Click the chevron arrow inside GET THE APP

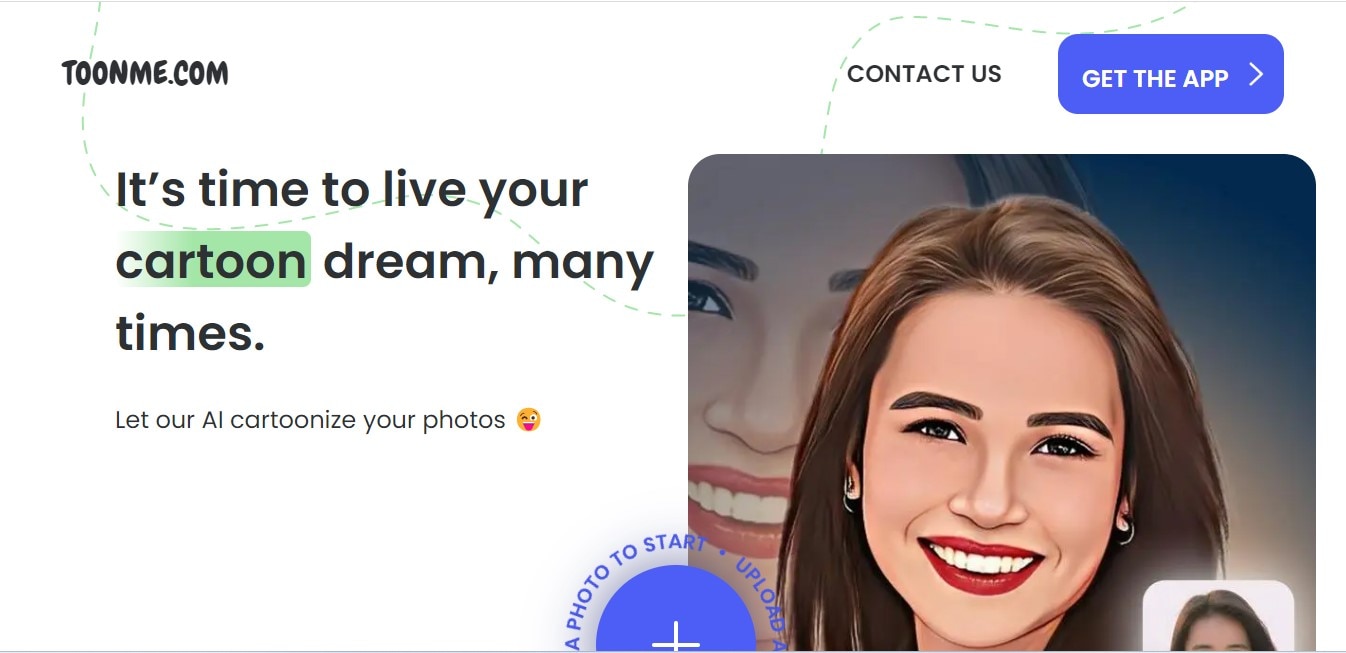tap(1256, 74)
